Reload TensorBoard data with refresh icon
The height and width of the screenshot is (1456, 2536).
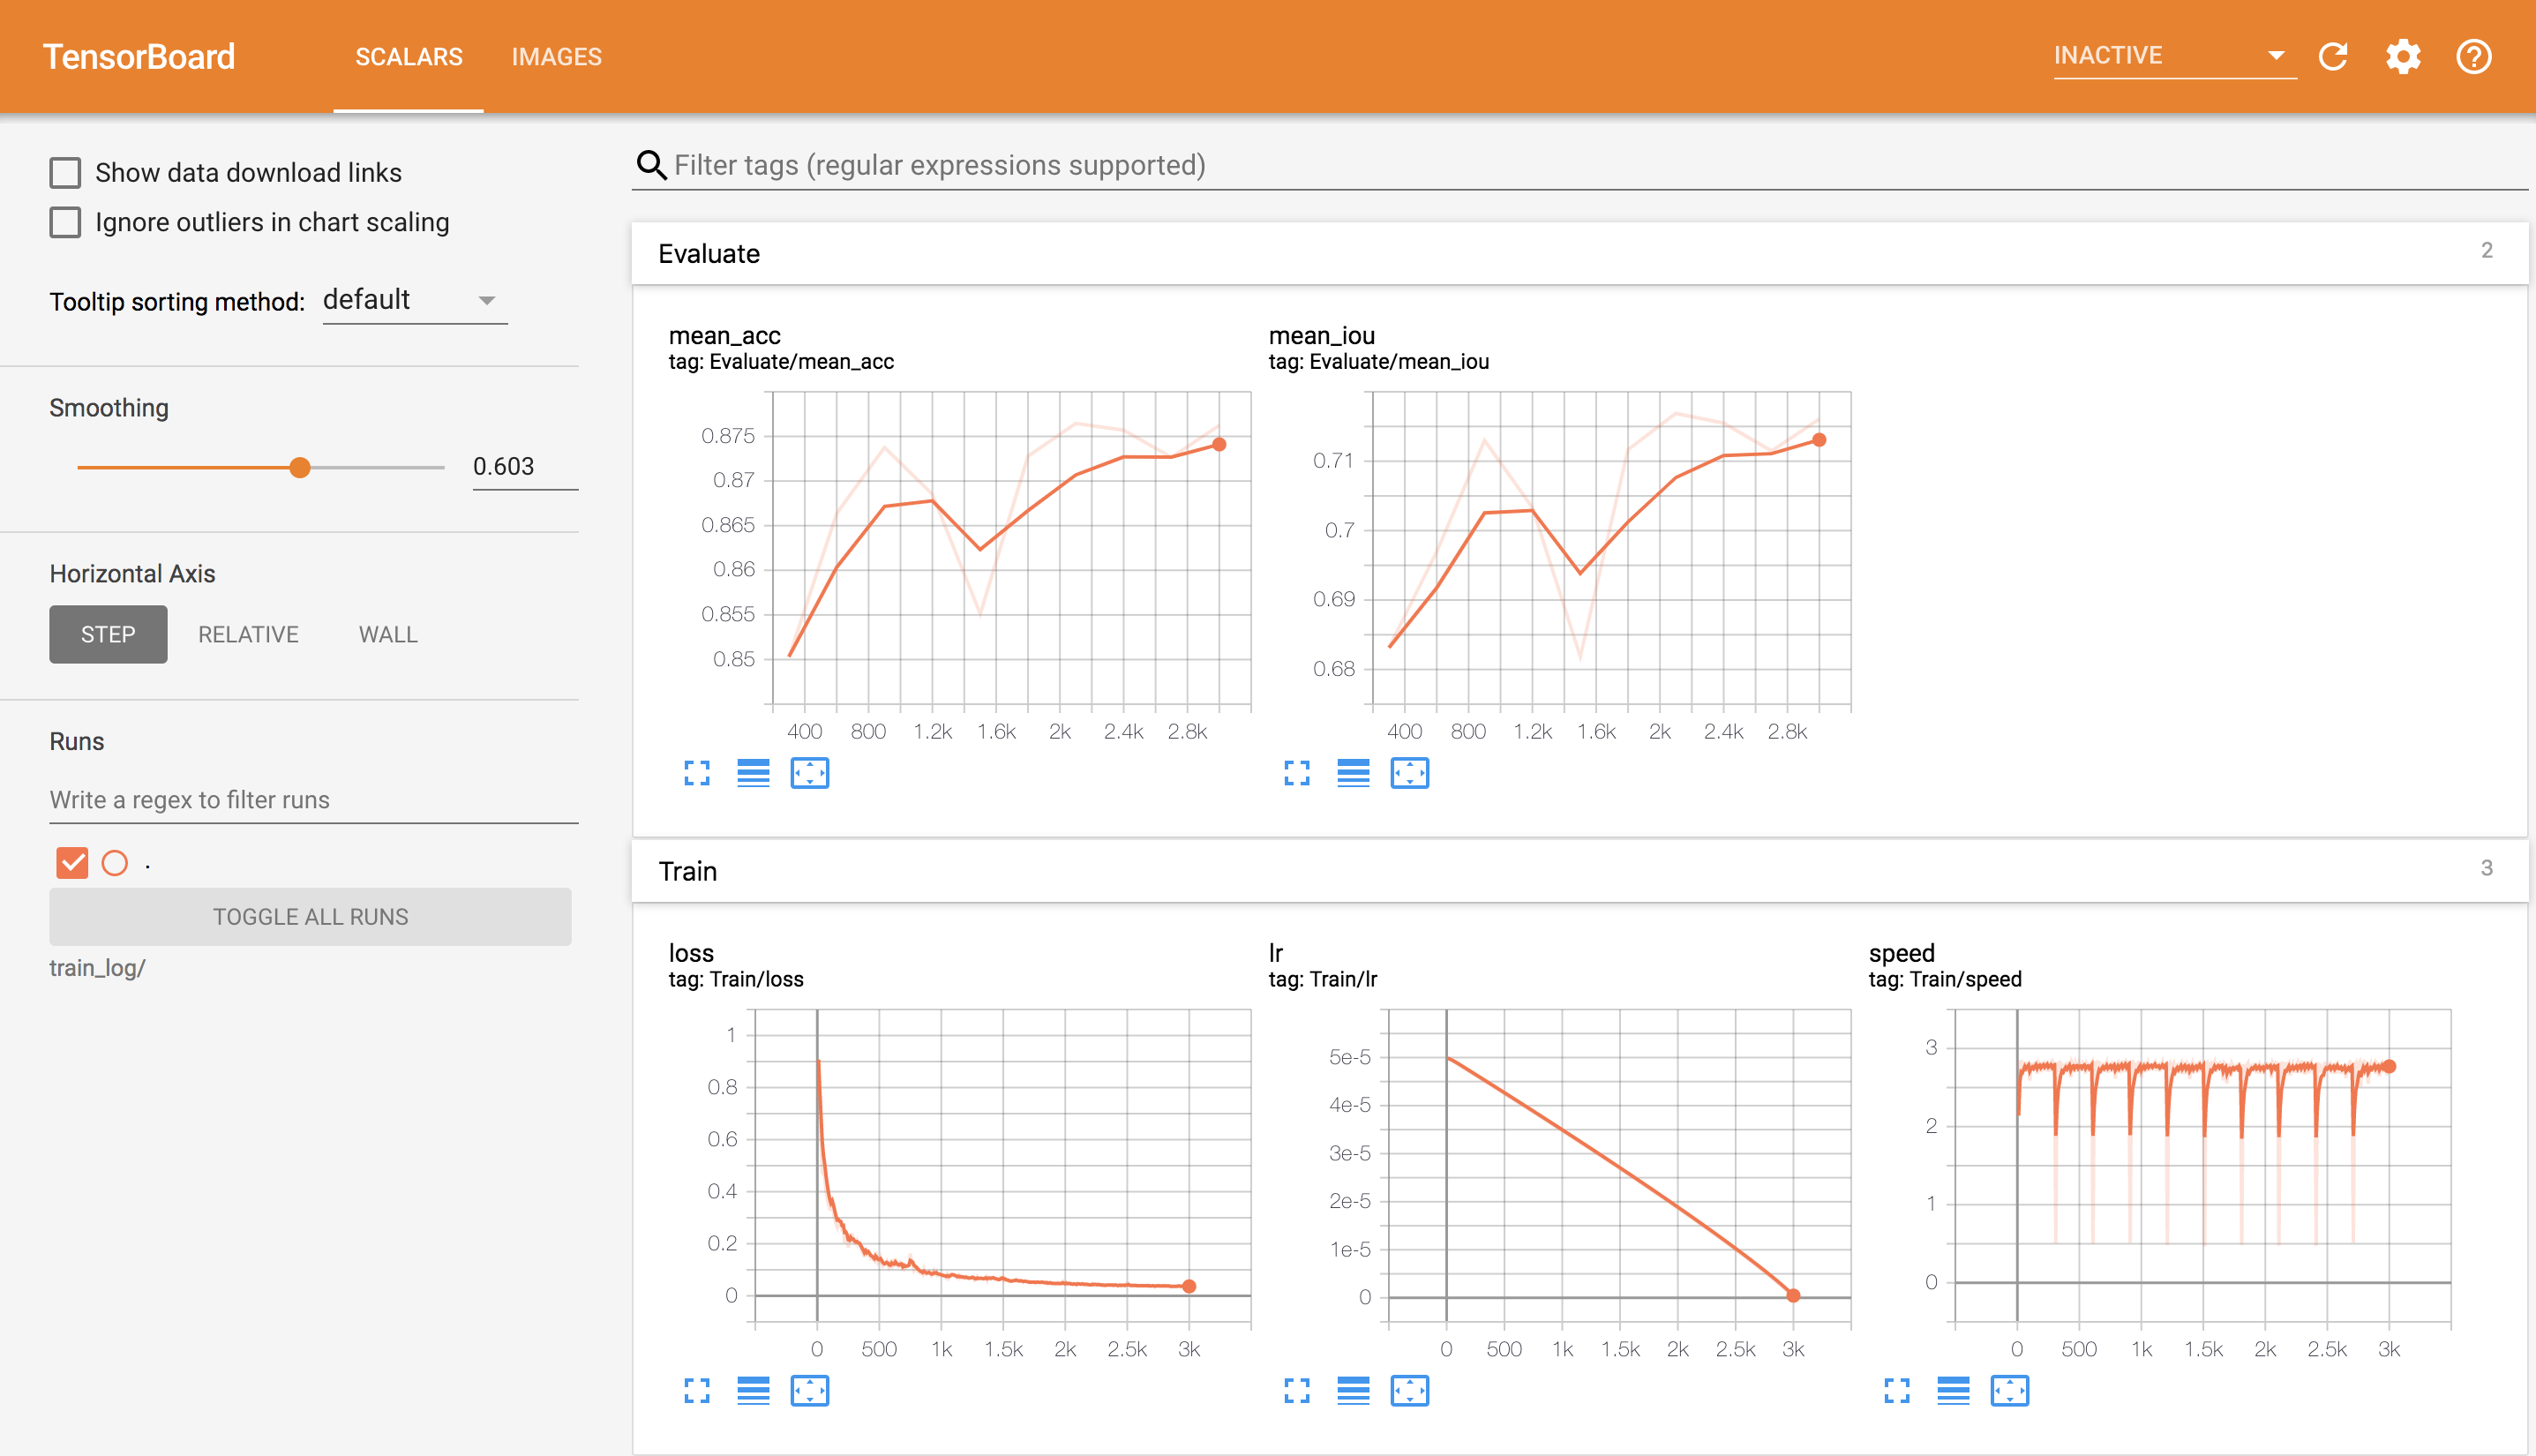coord(2333,56)
